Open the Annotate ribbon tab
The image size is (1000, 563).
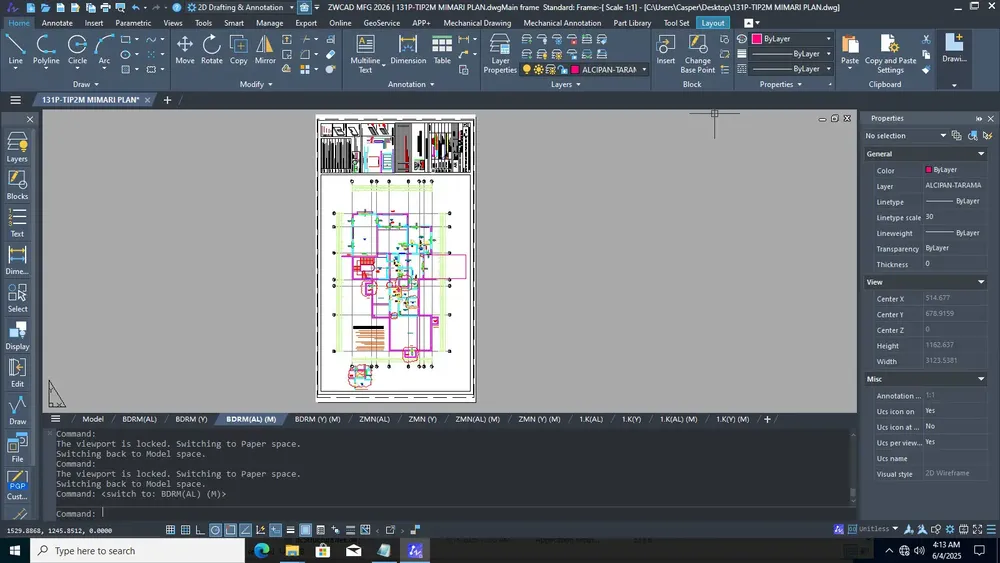(x=57, y=23)
